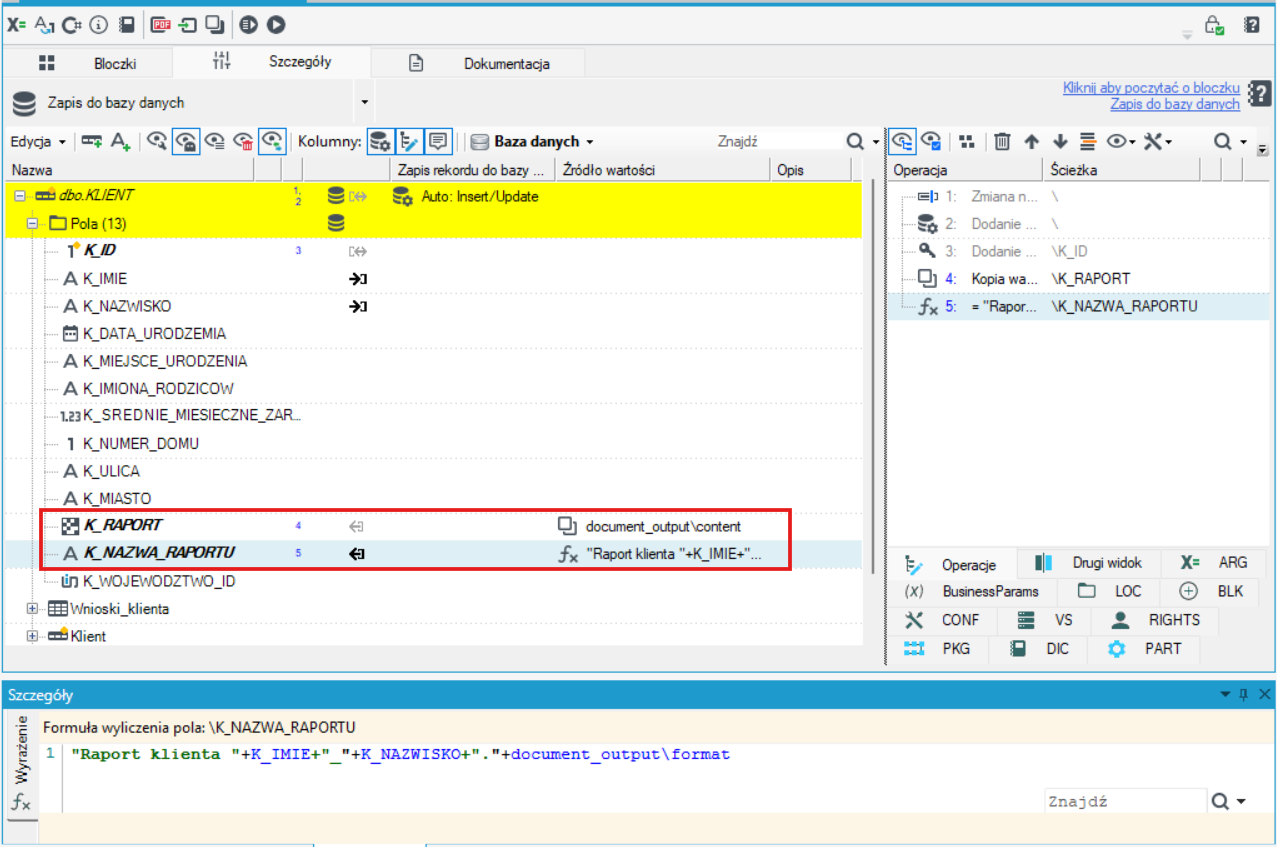The height and width of the screenshot is (847, 1277).
Task: Toggle the eye-with-lock view button
Action: [x=185, y=142]
